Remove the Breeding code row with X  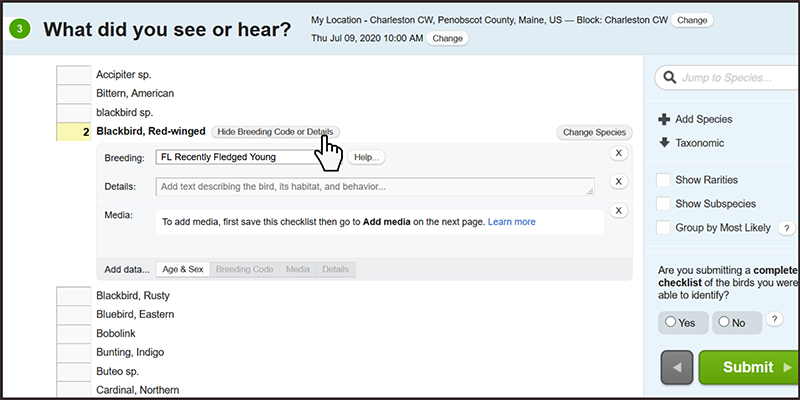click(618, 153)
